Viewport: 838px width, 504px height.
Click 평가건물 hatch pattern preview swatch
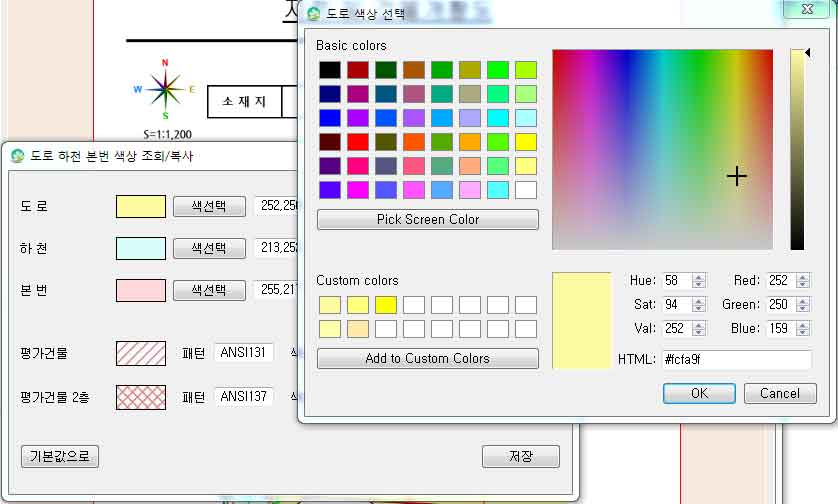140,353
